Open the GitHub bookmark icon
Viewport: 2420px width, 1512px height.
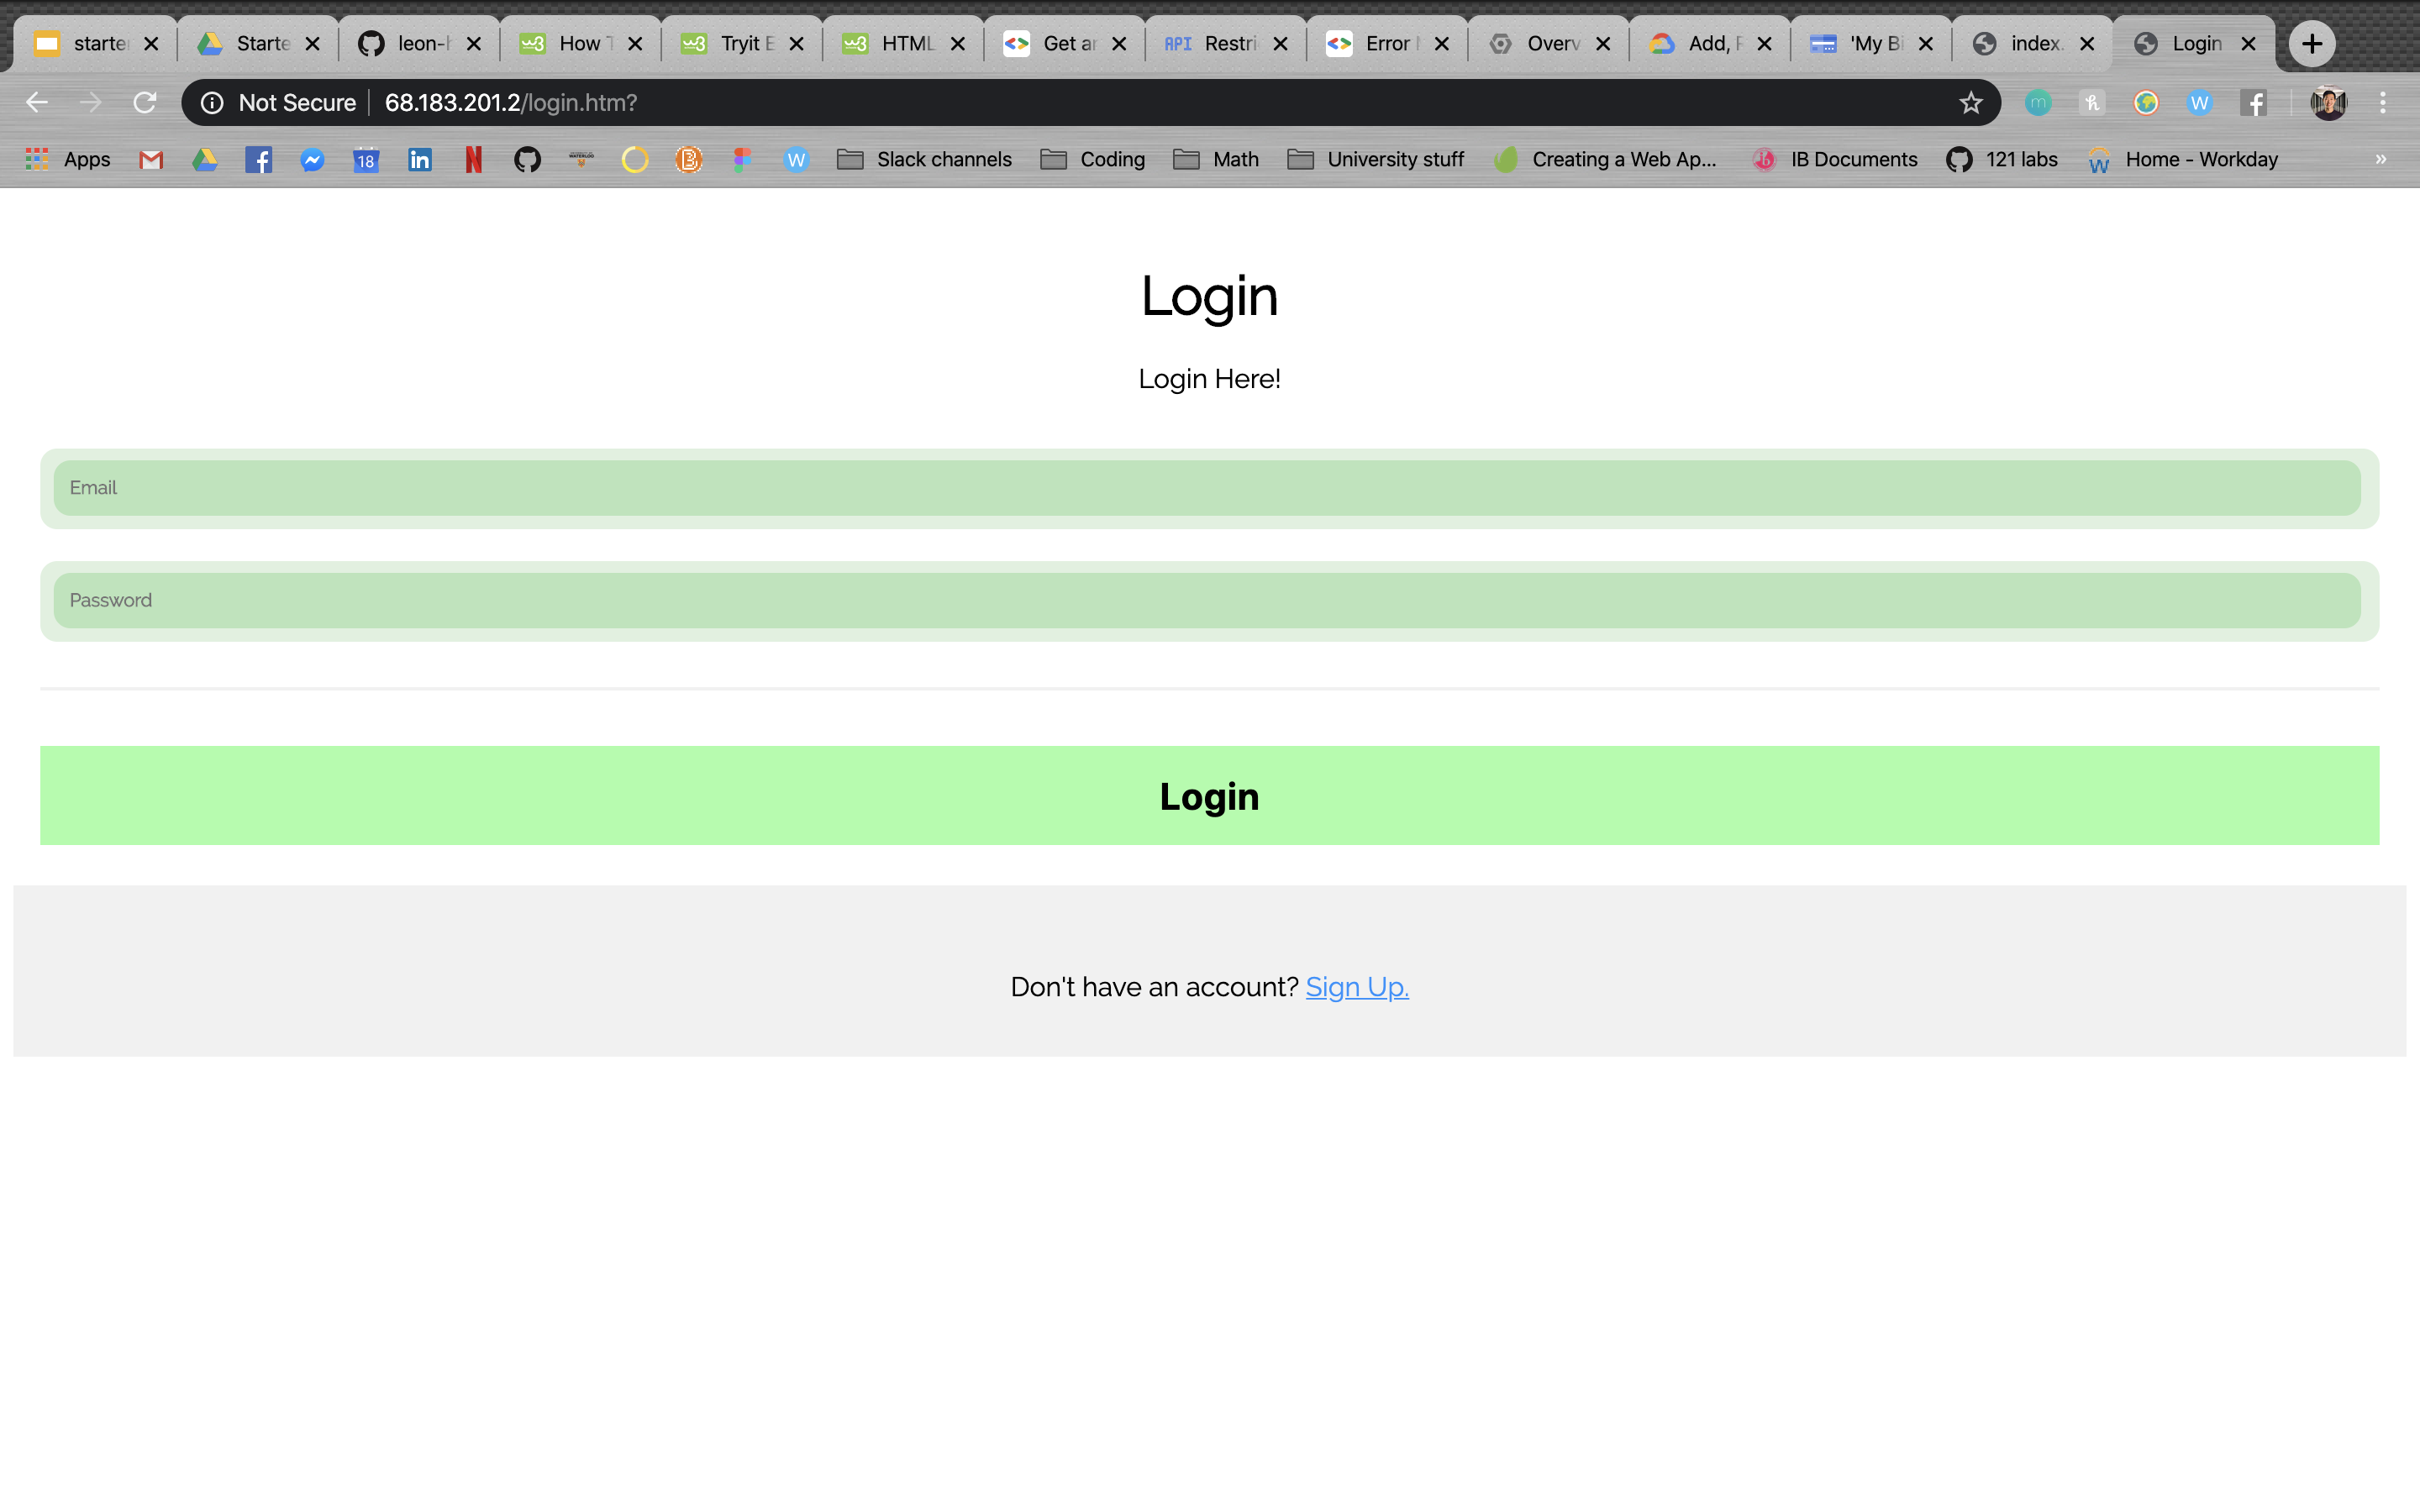pos(527,159)
